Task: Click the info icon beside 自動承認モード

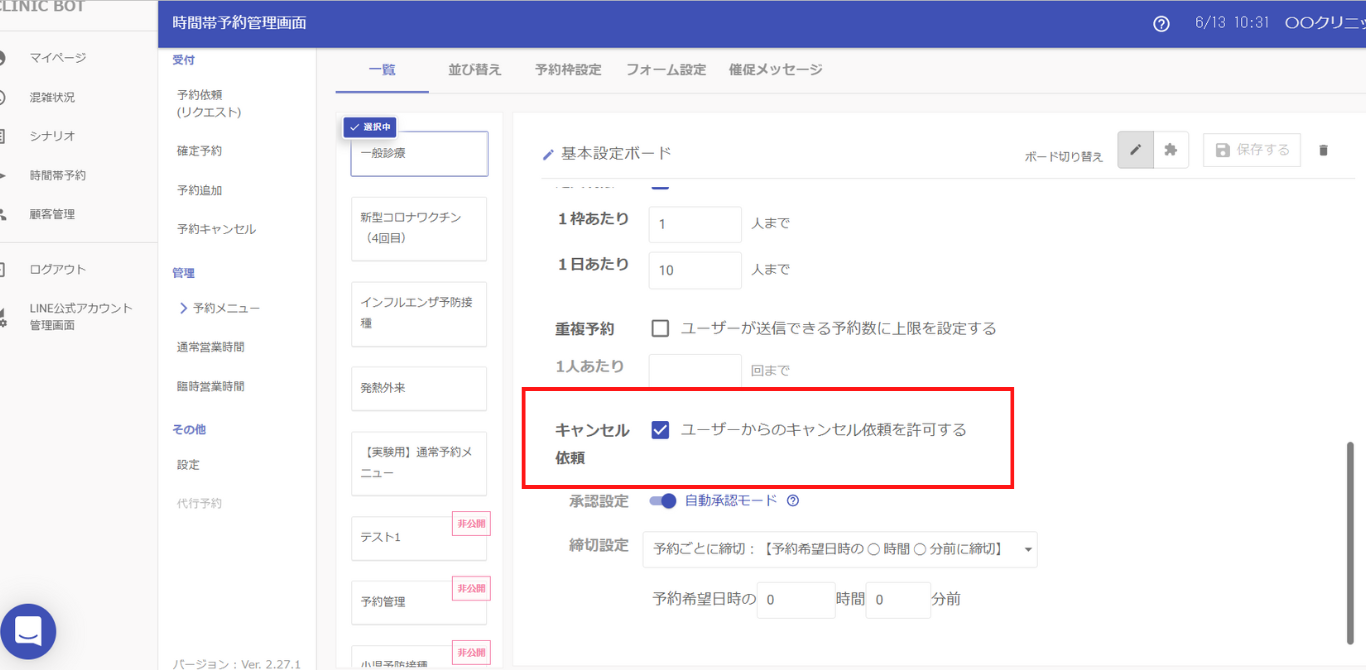Action: click(x=793, y=501)
